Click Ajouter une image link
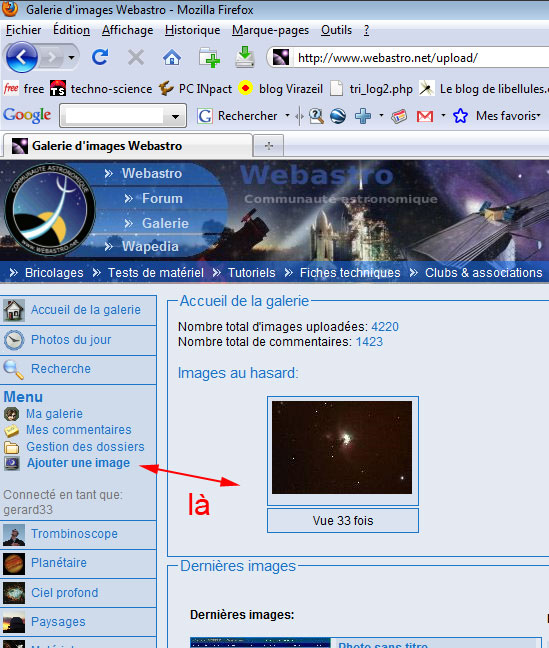Viewport: 549px width, 648px height. point(78,463)
